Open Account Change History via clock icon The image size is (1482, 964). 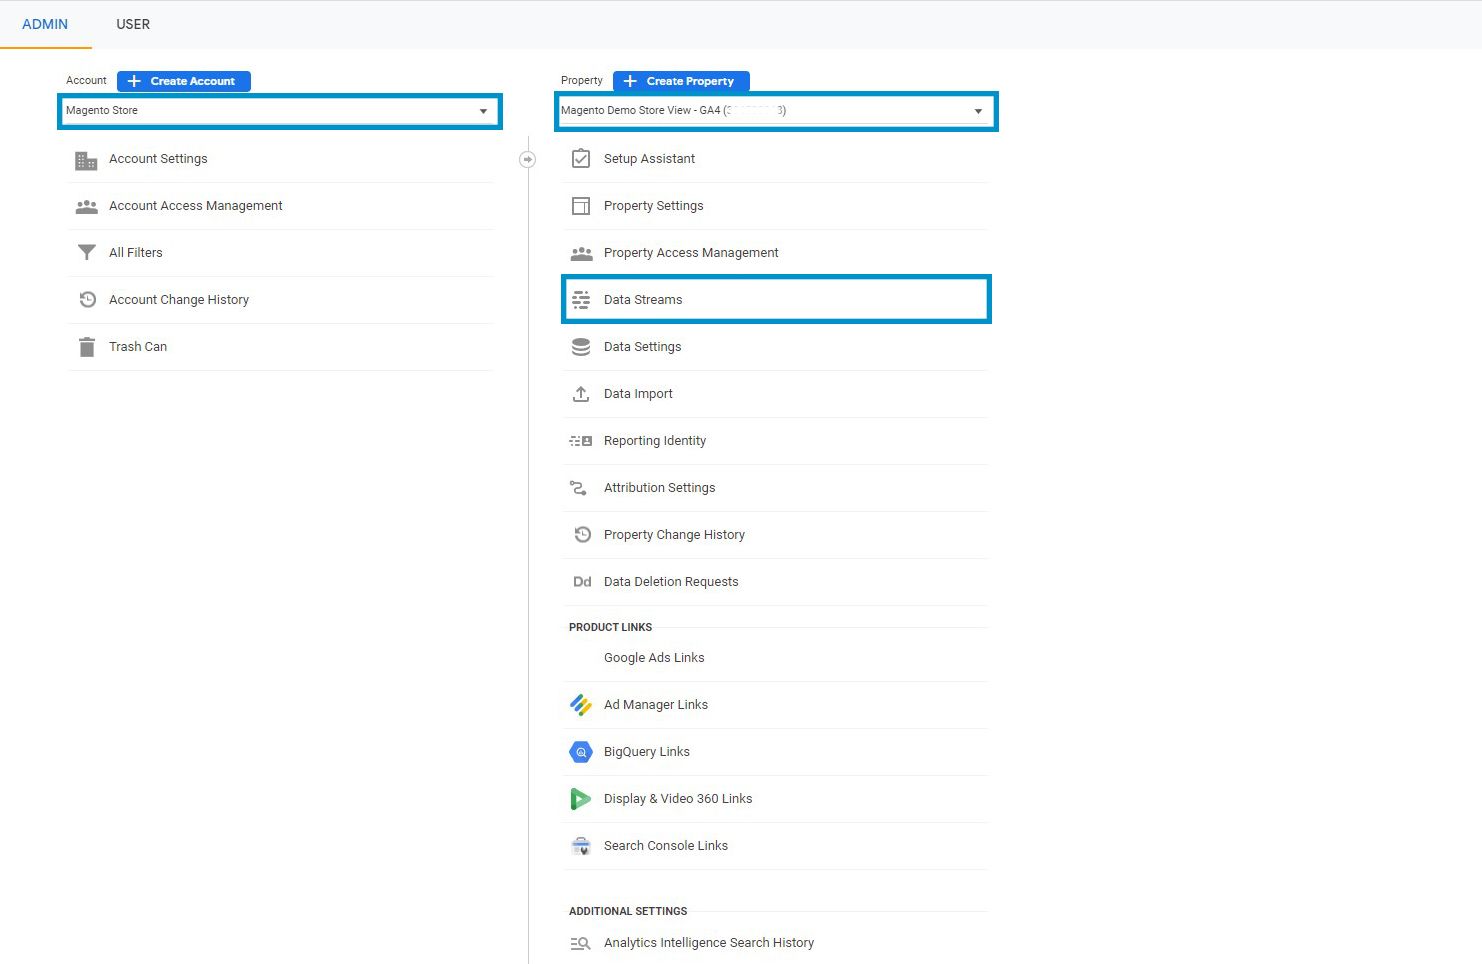(87, 299)
